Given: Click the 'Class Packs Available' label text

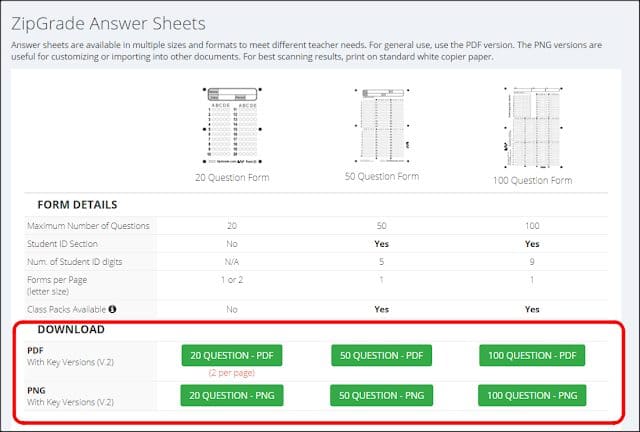Looking at the screenshot, I should (67, 309).
